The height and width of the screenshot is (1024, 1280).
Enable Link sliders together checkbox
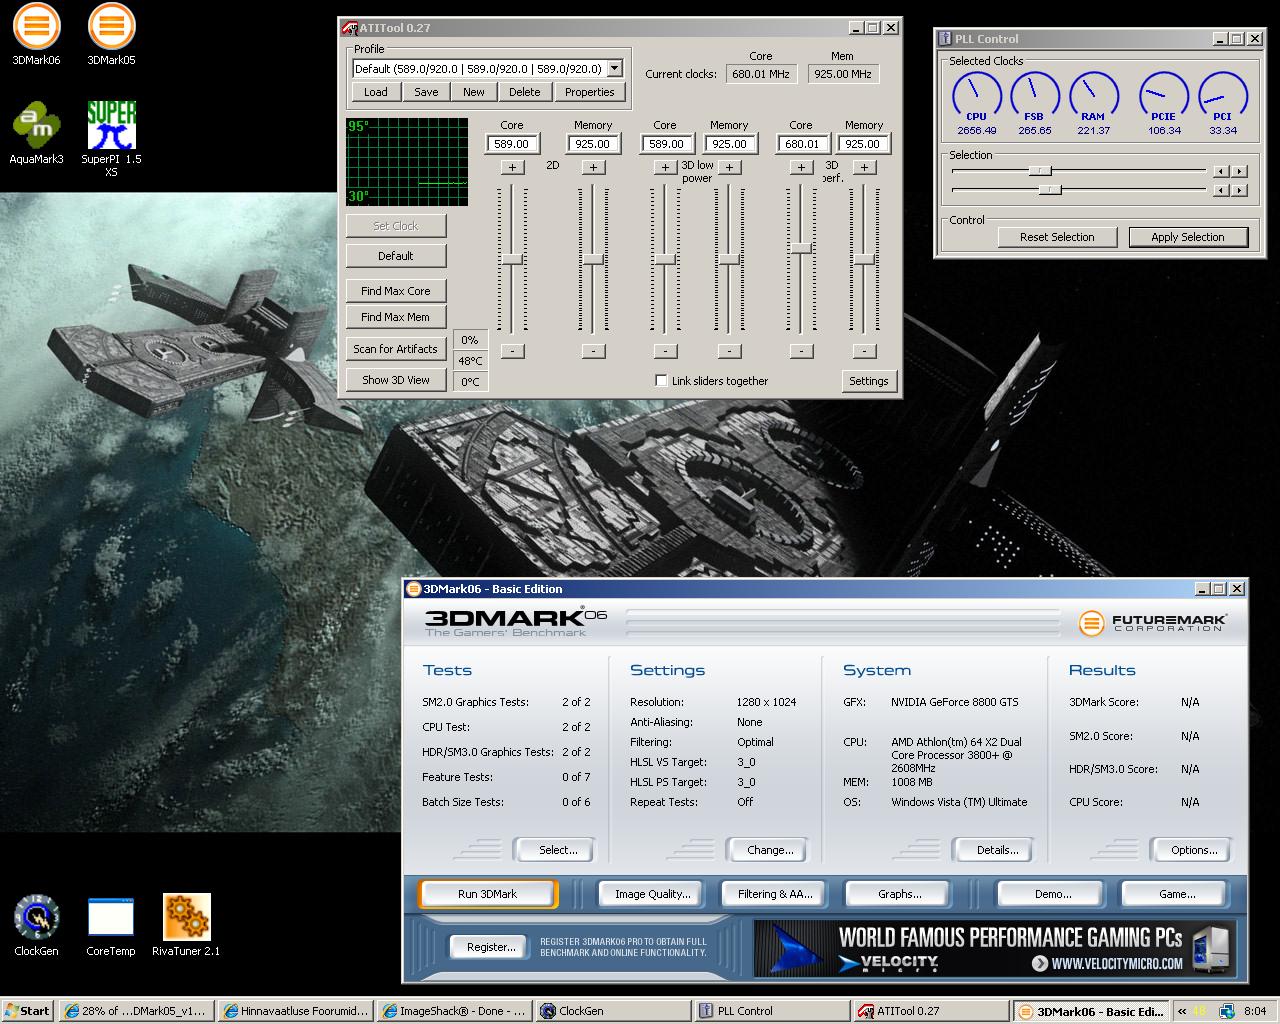(x=661, y=381)
